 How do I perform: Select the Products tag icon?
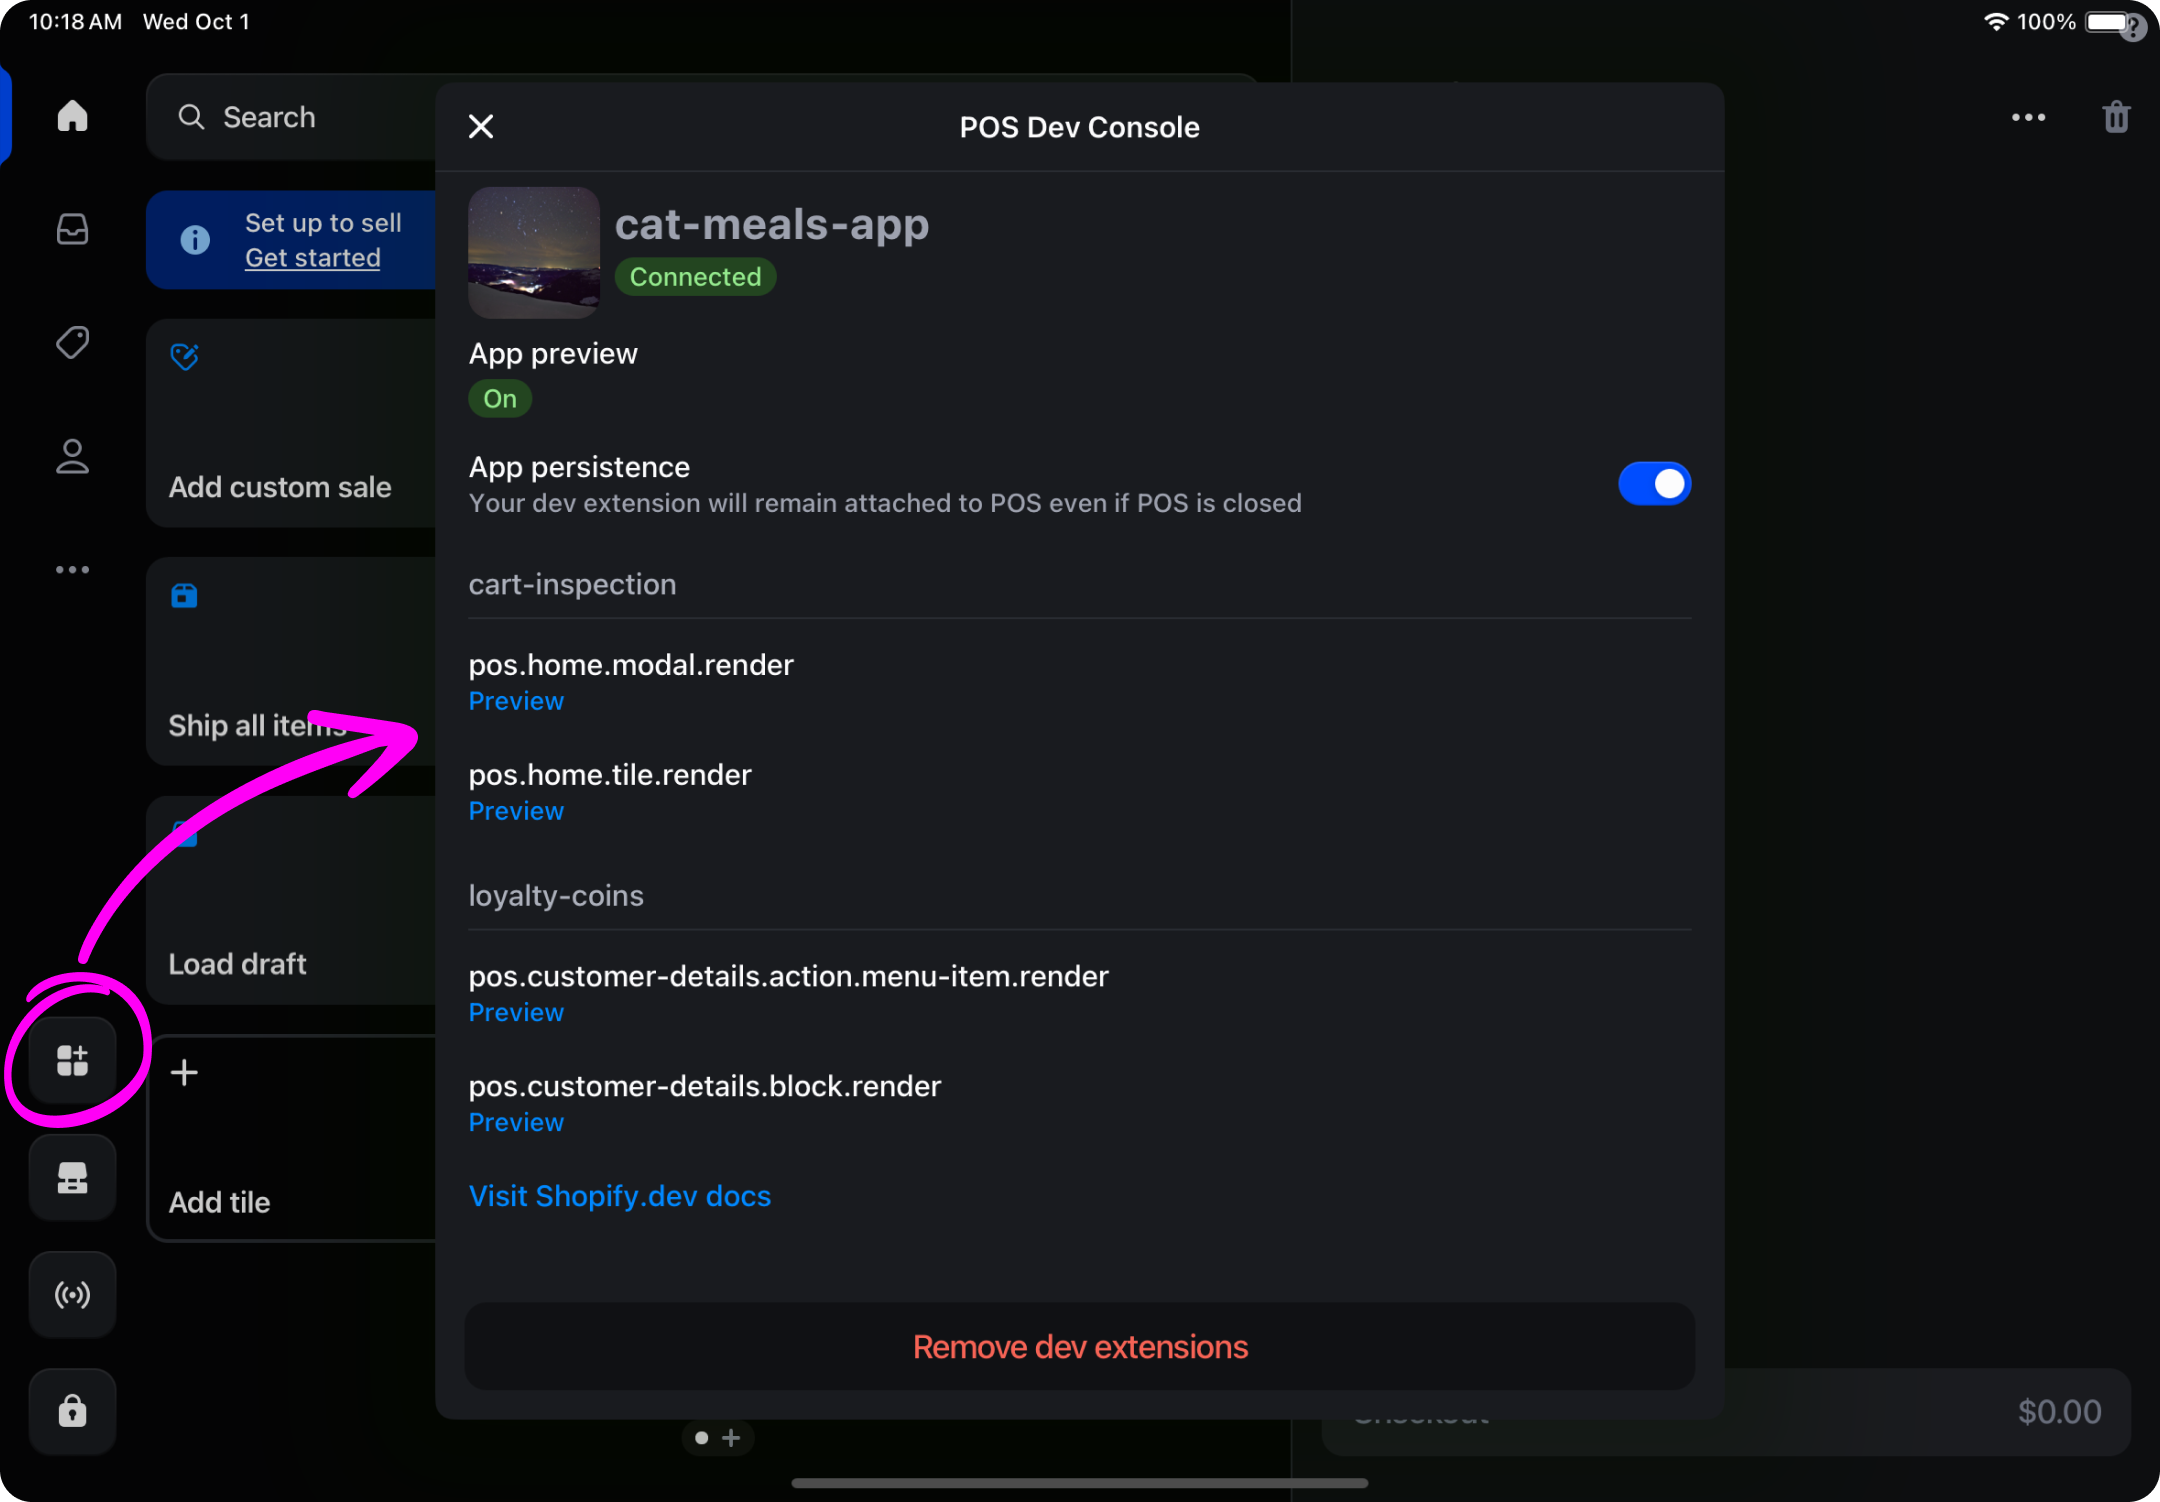(x=72, y=342)
